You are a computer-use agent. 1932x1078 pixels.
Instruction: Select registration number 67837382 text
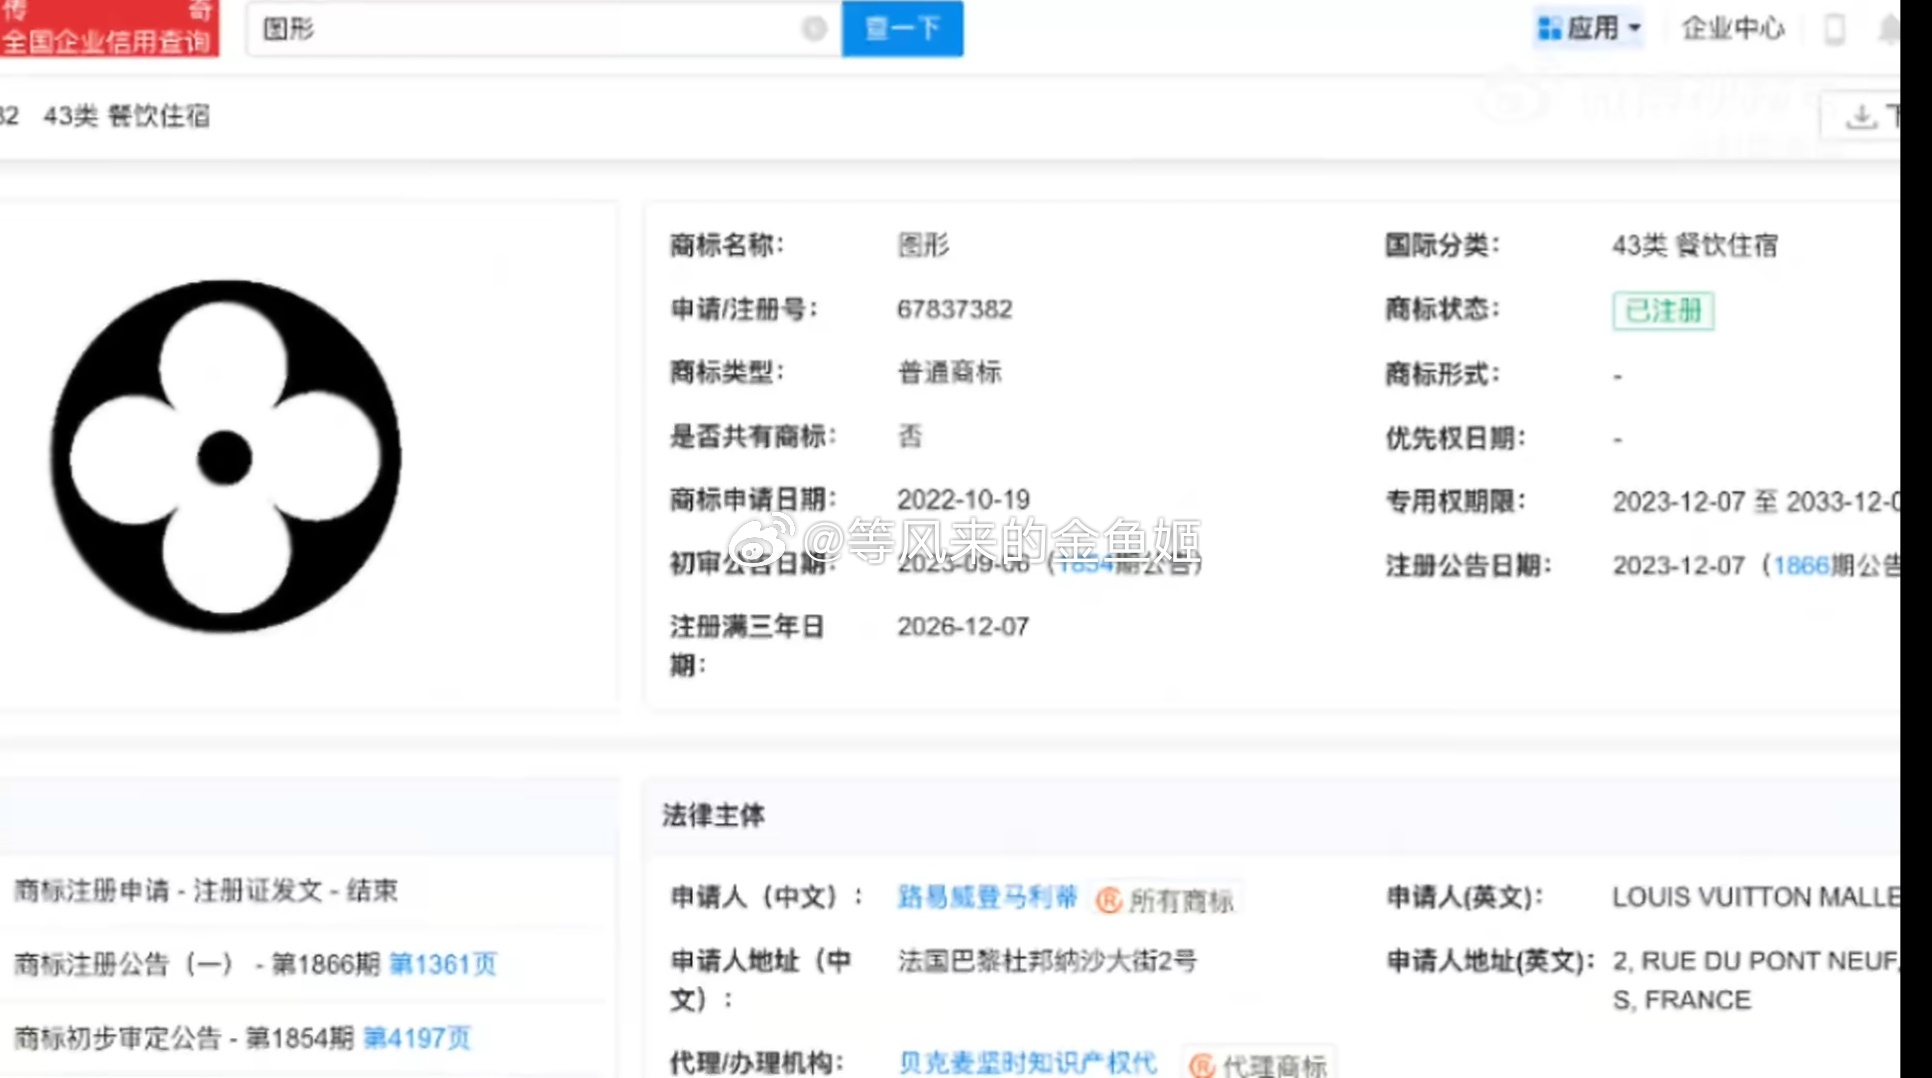954,309
